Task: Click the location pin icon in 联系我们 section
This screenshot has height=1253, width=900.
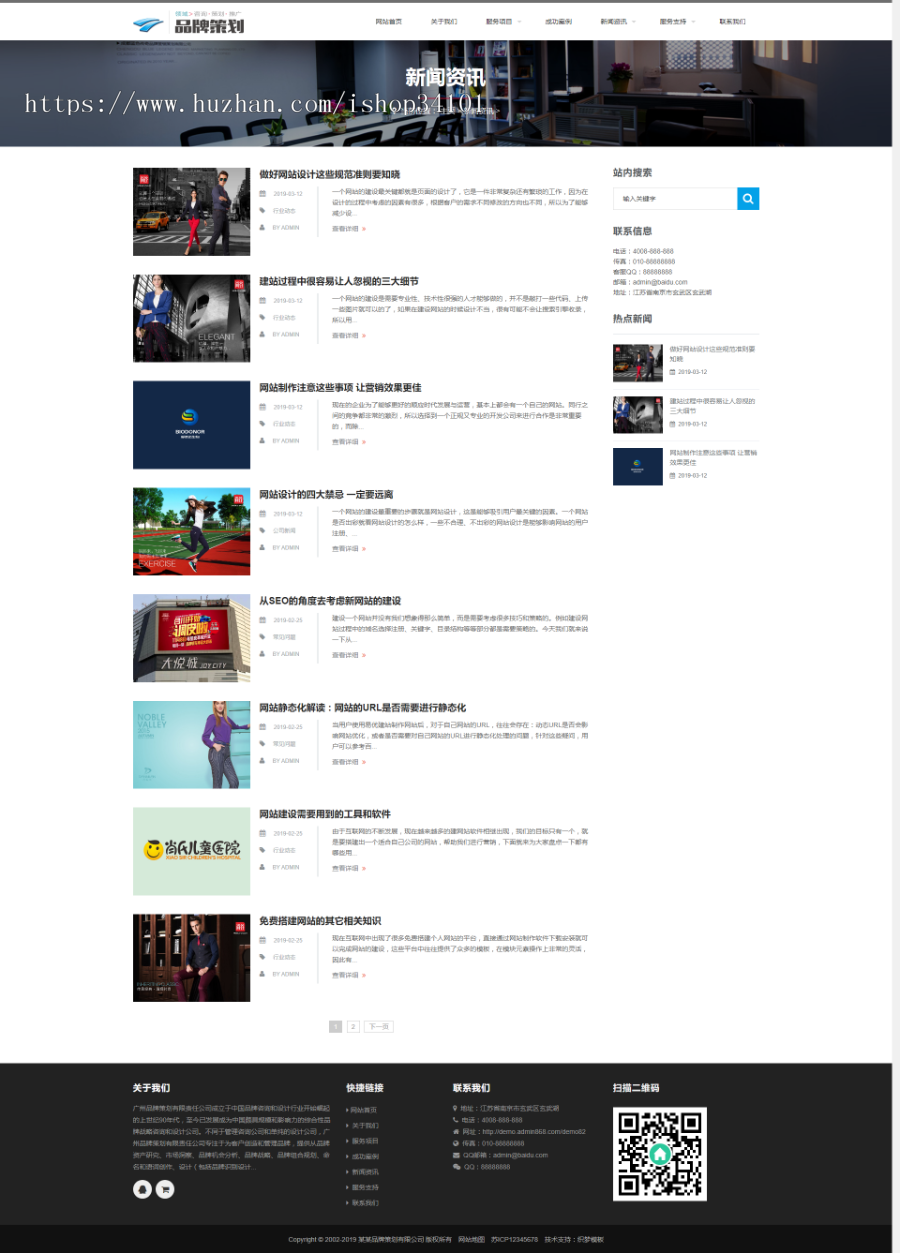Action: [x=455, y=1108]
